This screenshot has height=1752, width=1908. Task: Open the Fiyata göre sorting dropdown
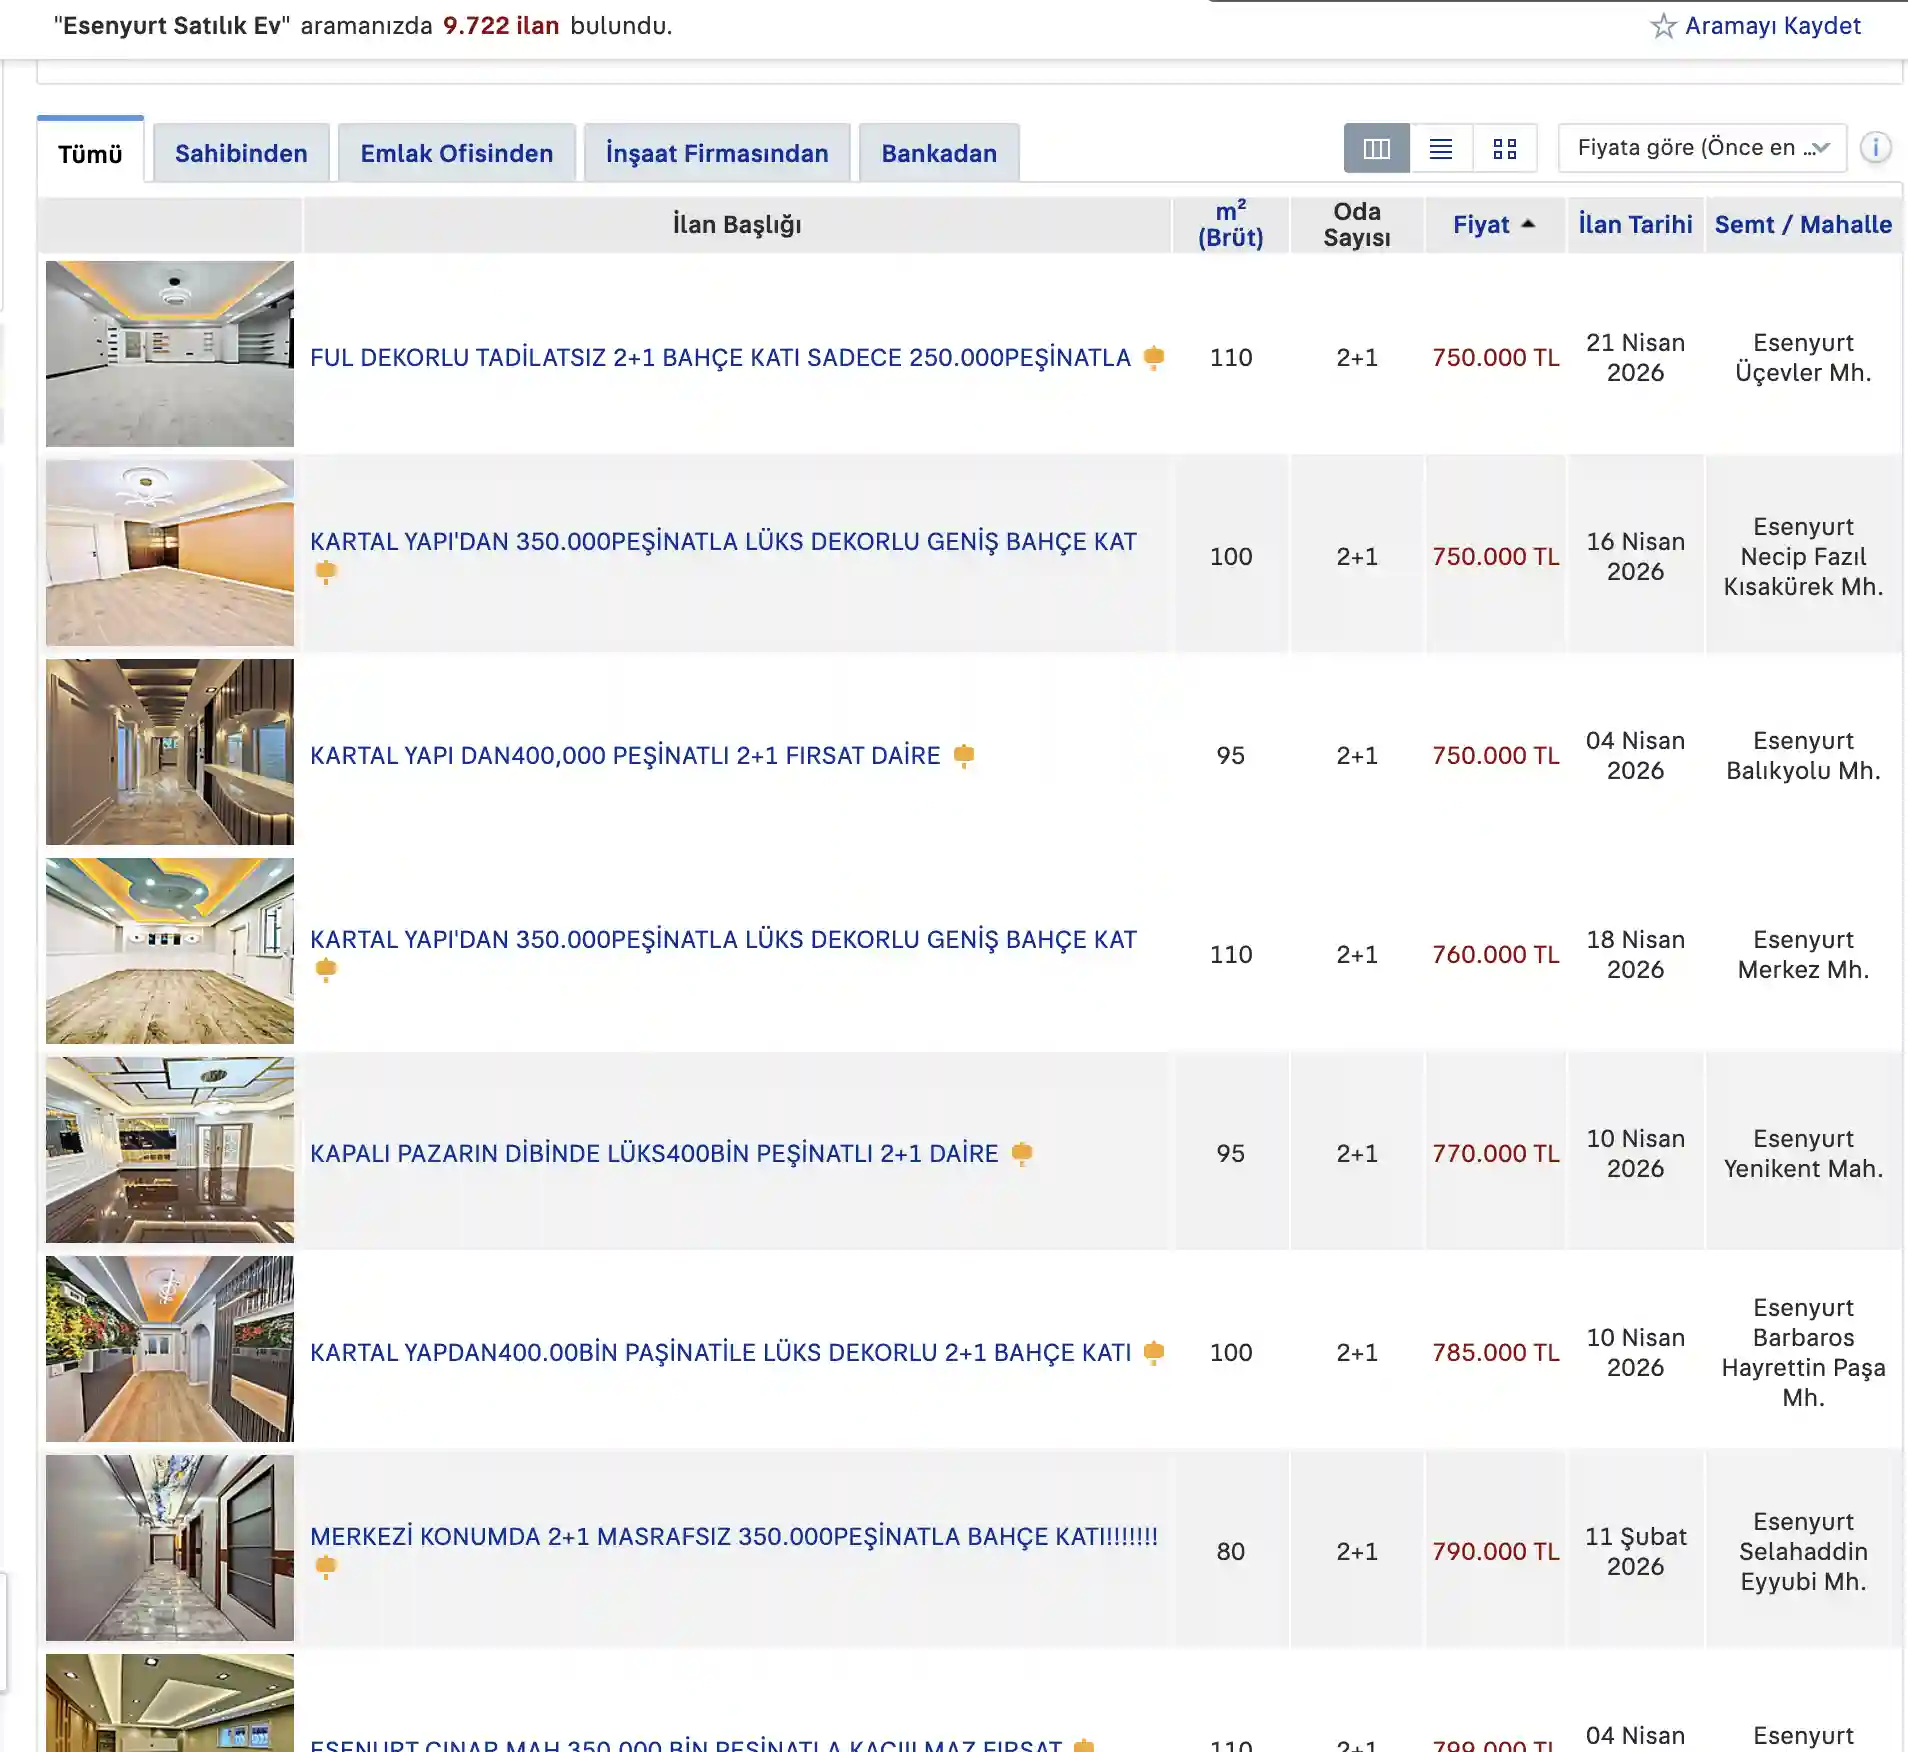tap(1701, 148)
